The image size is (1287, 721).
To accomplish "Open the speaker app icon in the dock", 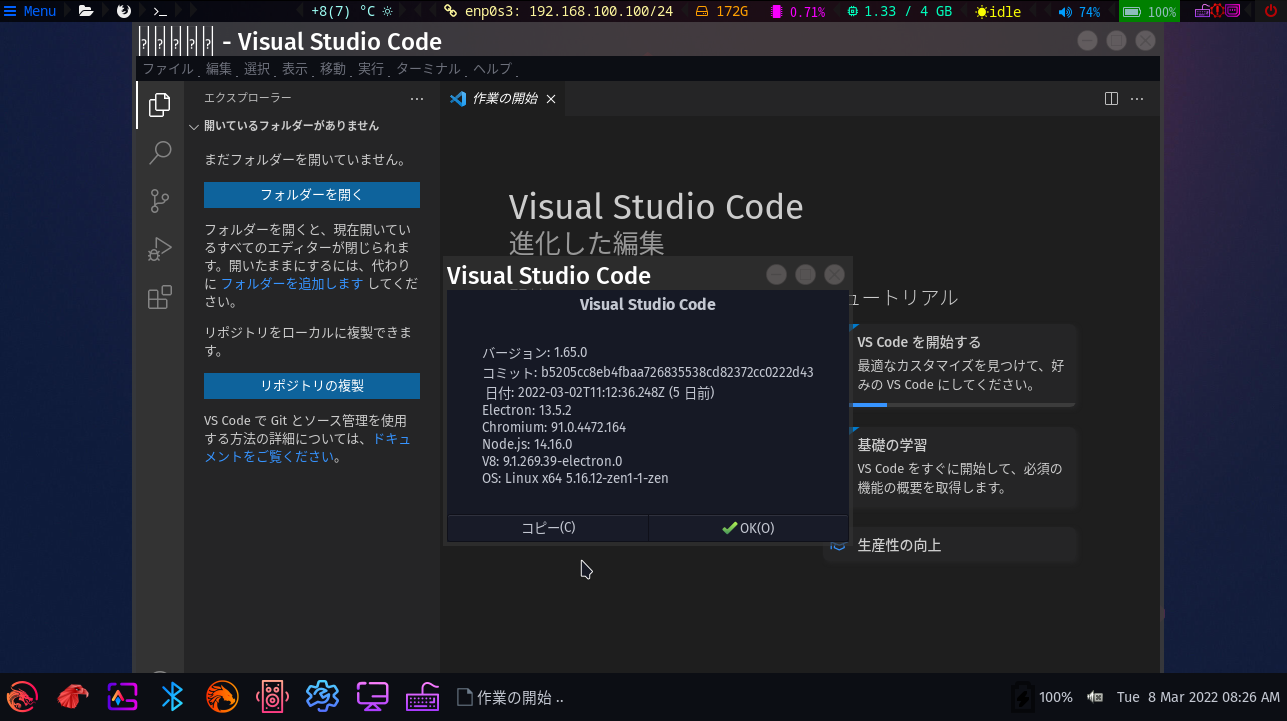I will point(272,696).
